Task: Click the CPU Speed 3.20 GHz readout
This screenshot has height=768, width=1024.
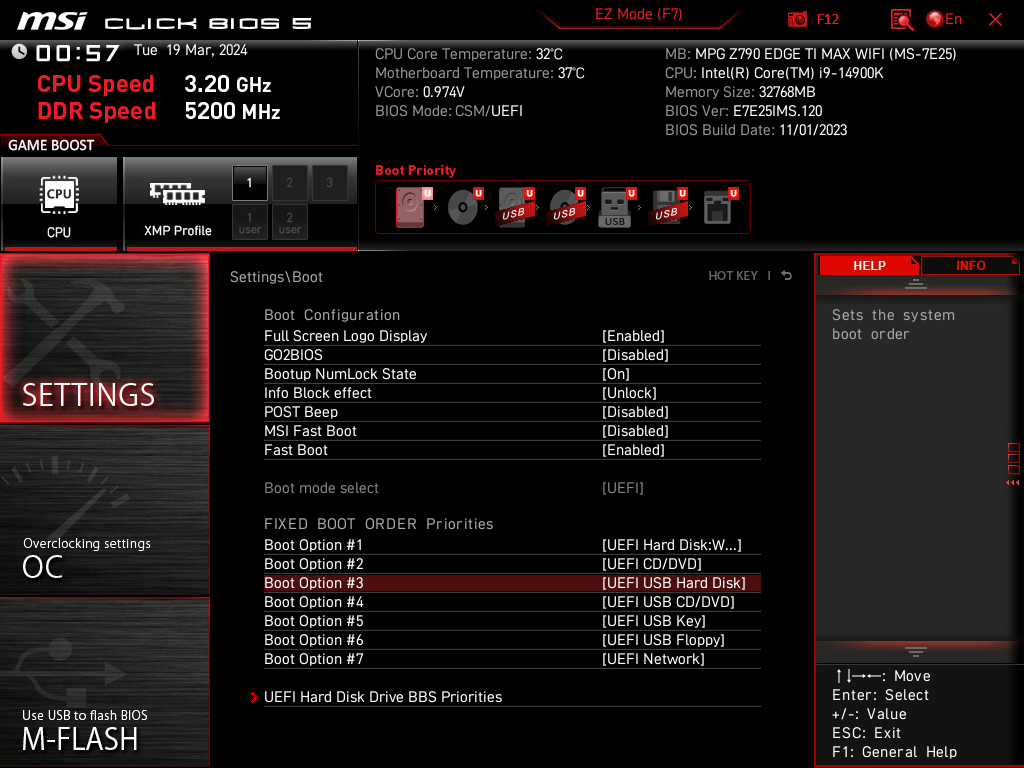Action: click(x=154, y=84)
